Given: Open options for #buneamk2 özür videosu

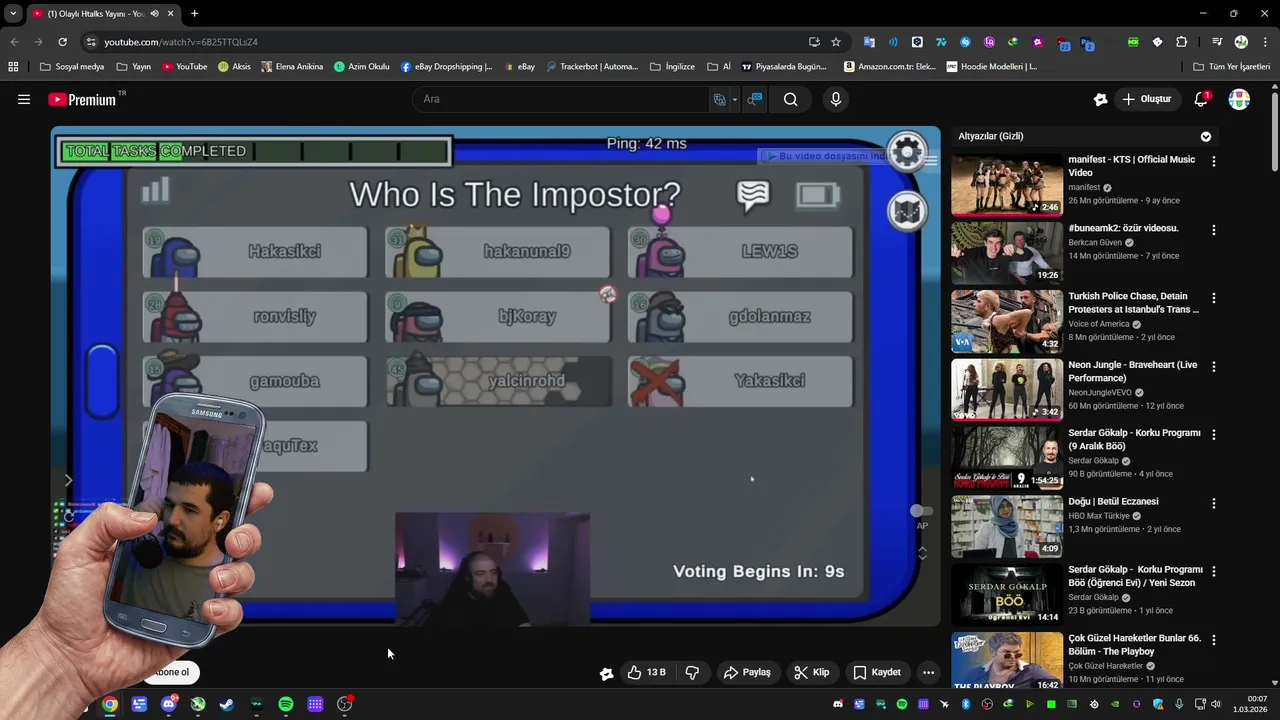Looking at the screenshot, I should [x=1214, y=230].
